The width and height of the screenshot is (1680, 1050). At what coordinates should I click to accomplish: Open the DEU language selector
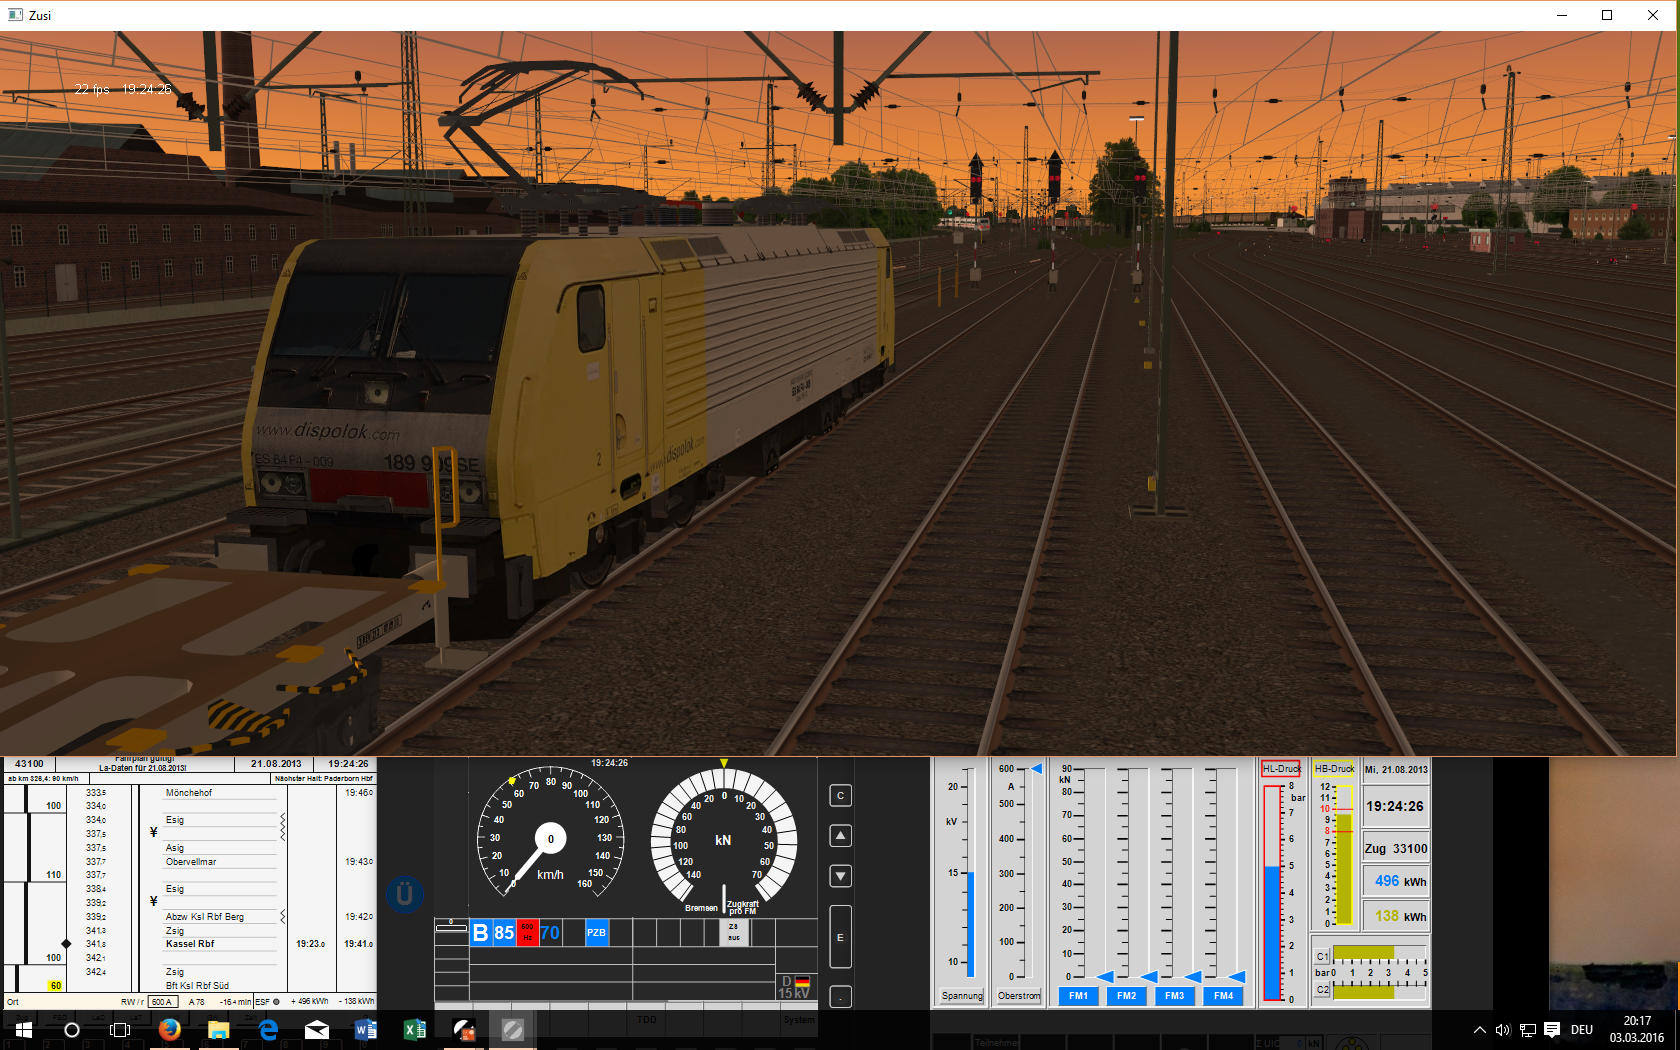click(1582, 1030)
